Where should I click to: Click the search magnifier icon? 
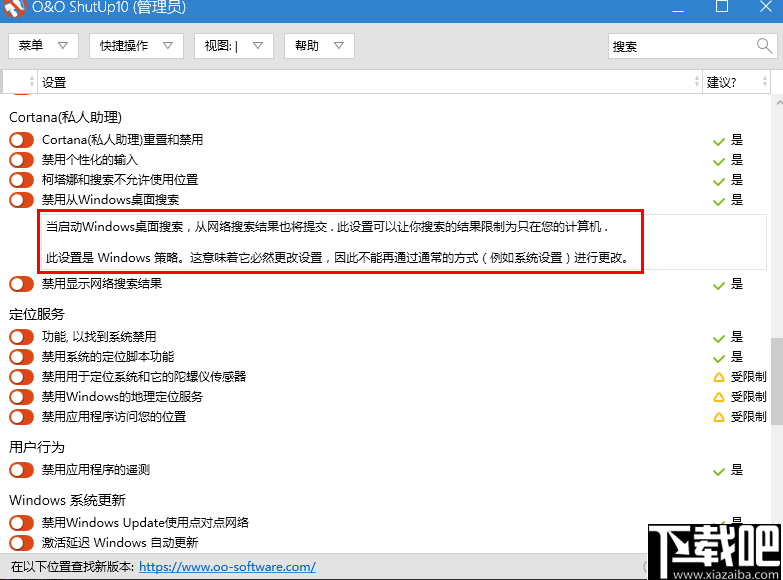764,46
